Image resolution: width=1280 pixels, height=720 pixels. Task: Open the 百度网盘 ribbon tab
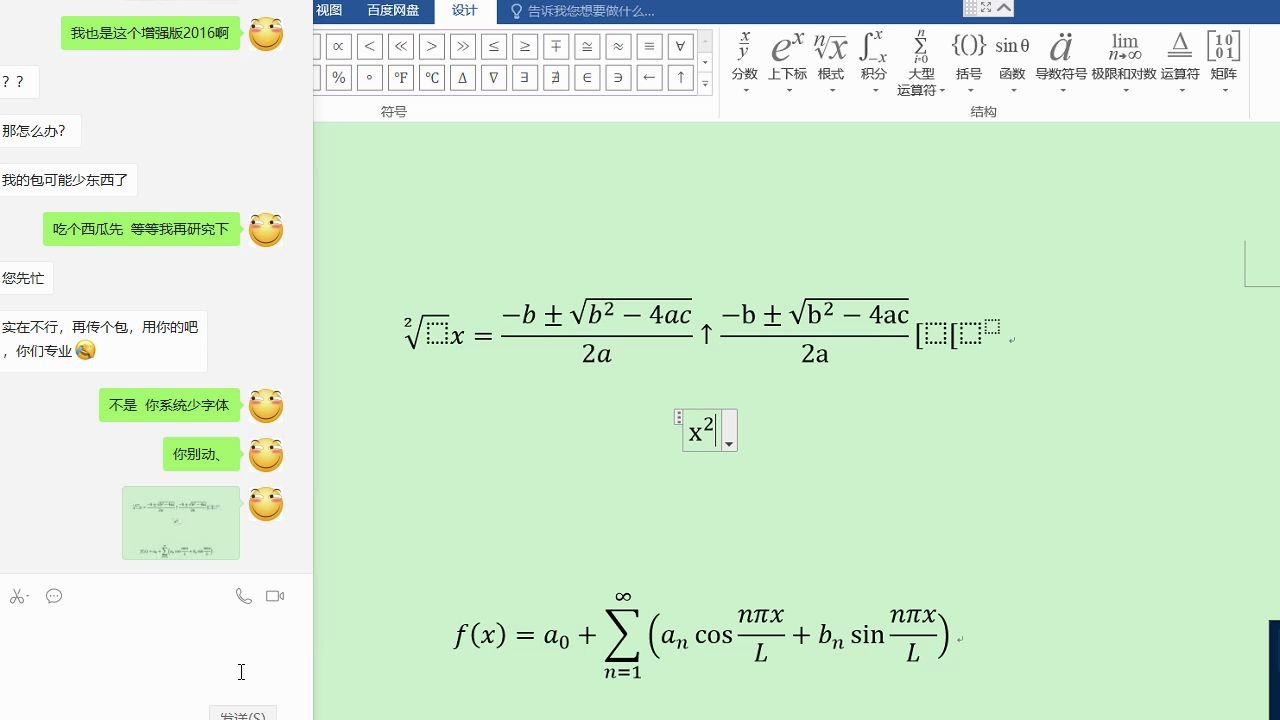coord(393,11)
